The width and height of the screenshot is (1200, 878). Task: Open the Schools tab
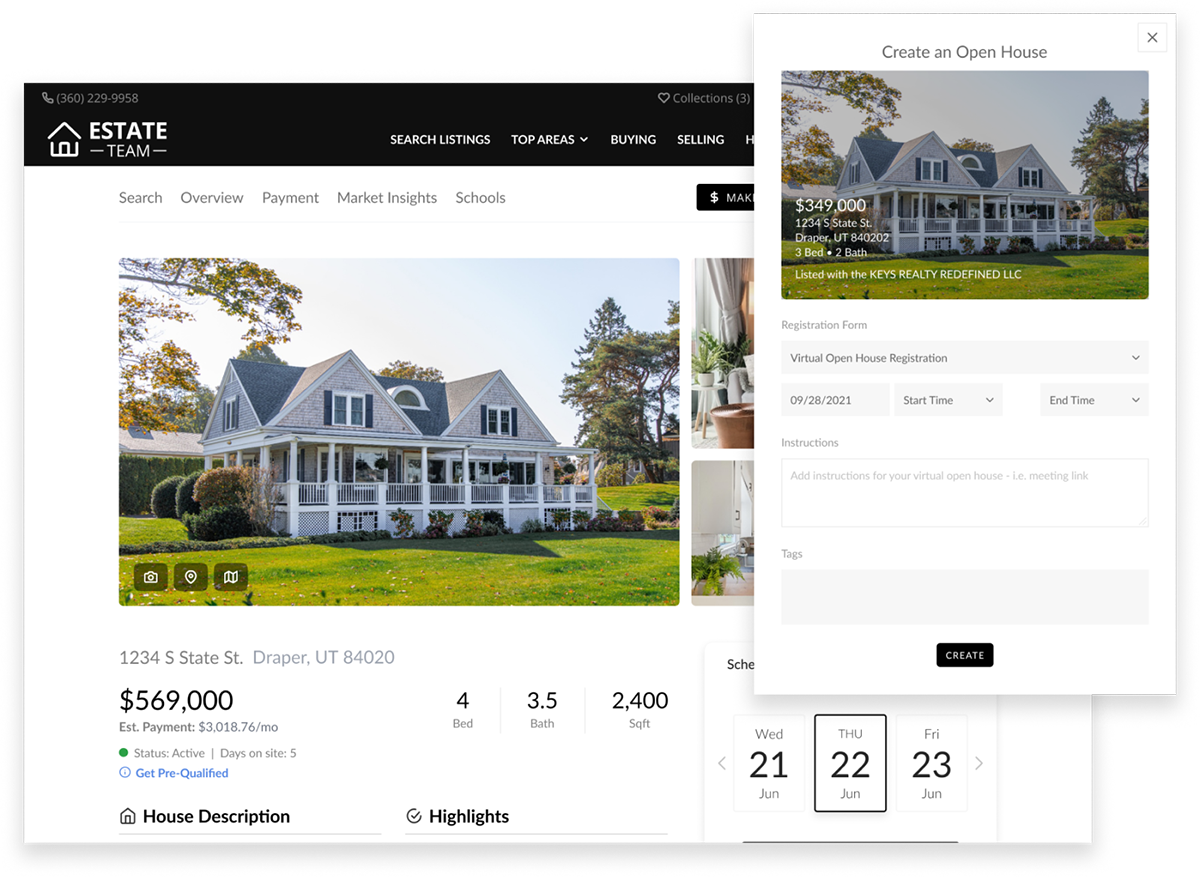480,198
